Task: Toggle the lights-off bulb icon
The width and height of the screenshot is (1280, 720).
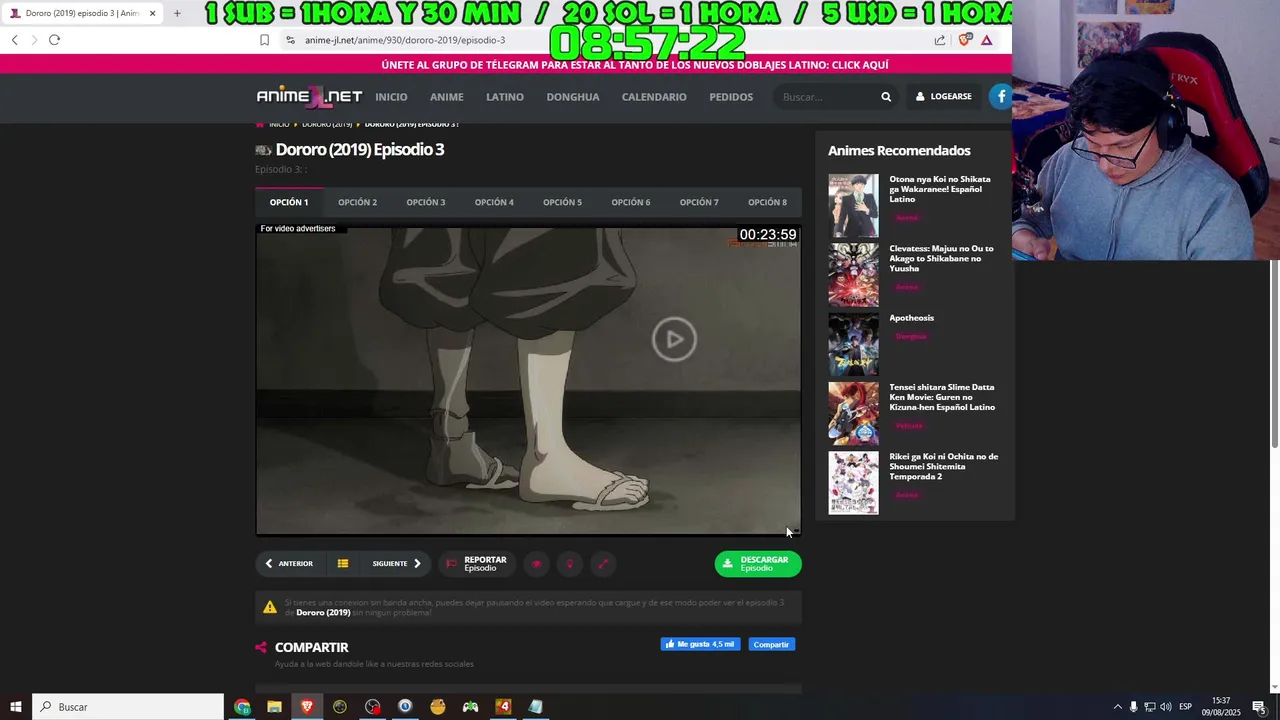Action: click(x=570, y=564)
